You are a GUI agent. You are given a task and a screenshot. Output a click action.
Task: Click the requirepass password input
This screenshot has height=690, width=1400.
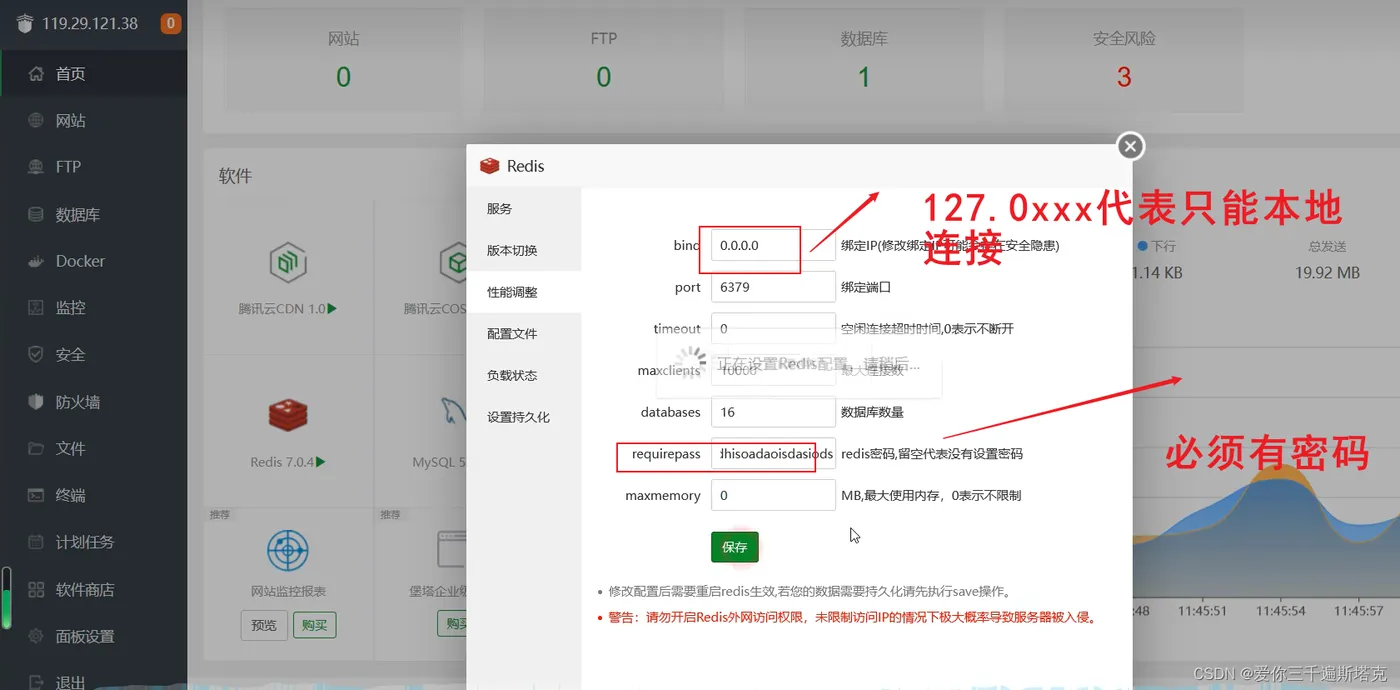pos(773,453)
